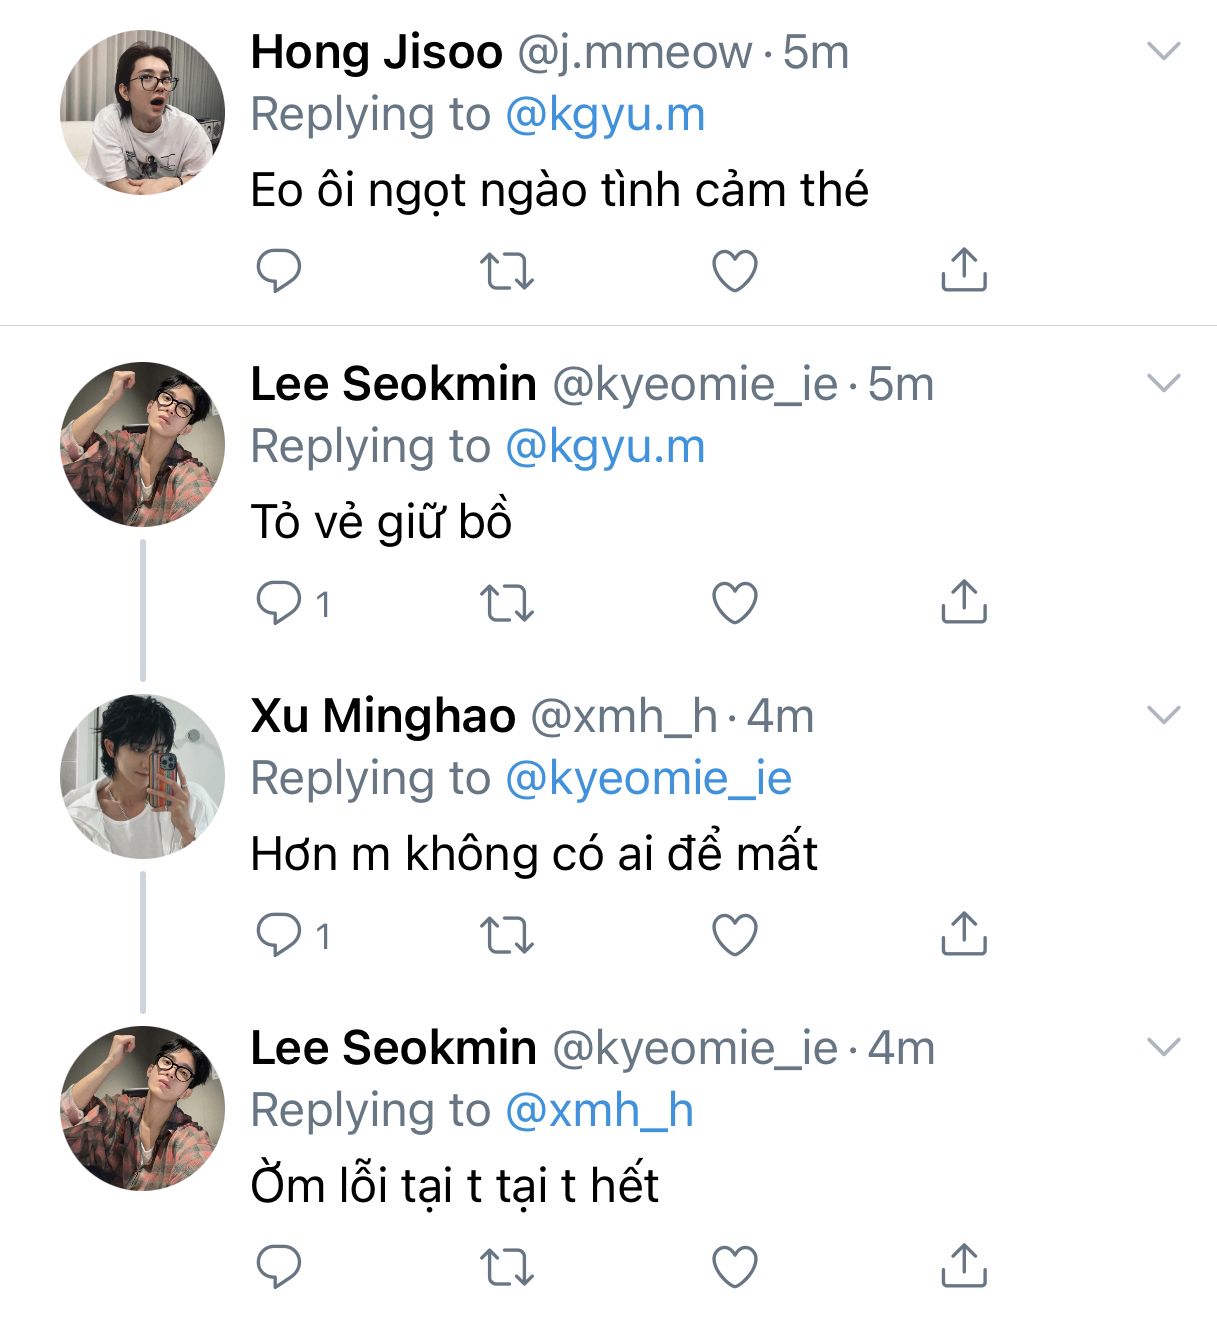
Task: Like Hong Jisoo's tweet
Action: [x=734, y=270]
